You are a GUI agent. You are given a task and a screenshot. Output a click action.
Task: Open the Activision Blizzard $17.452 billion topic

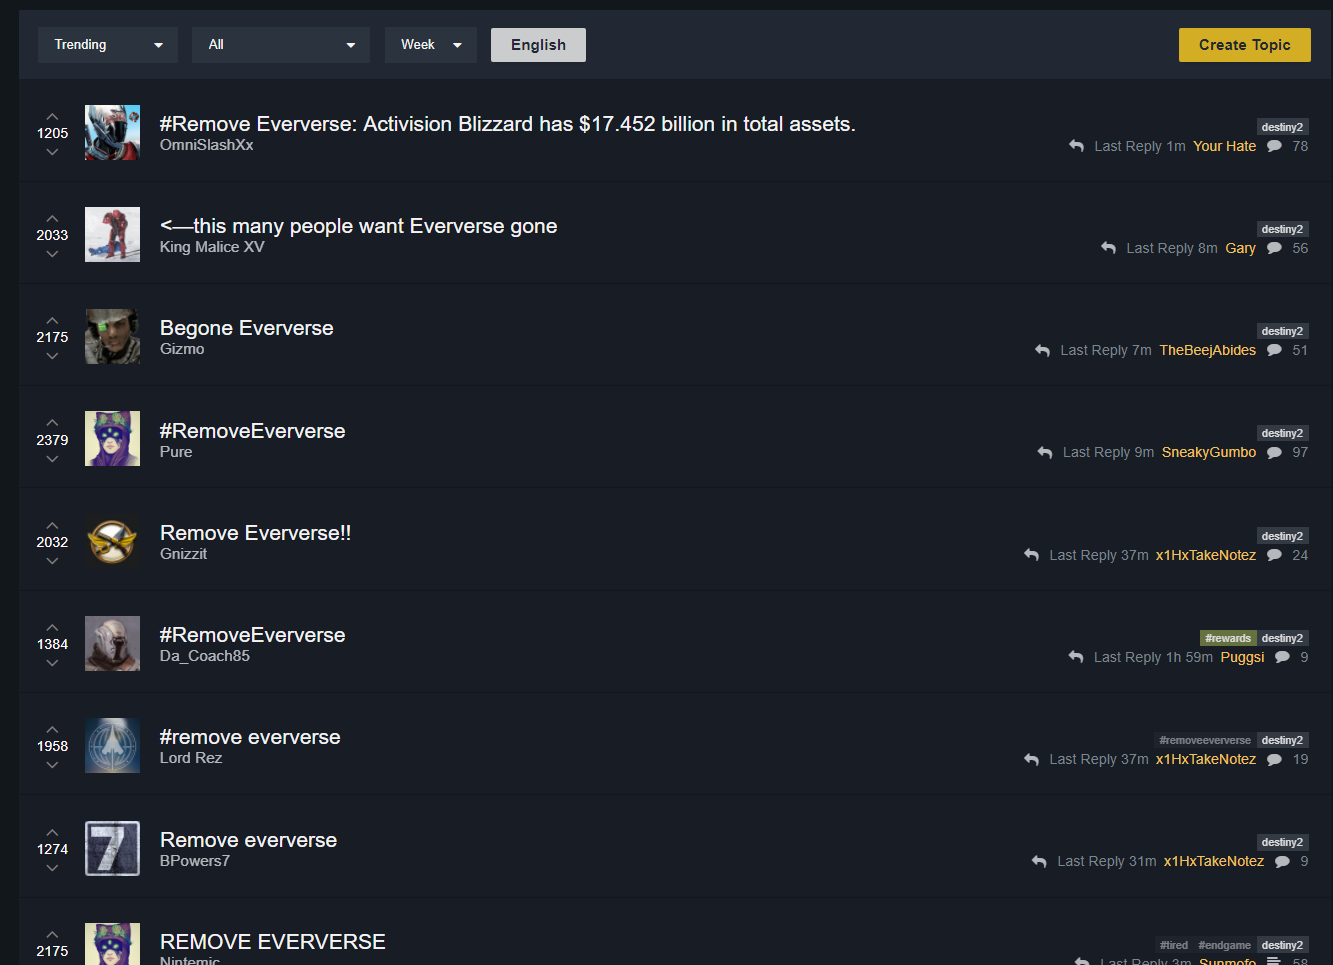(x=508, y=124)
